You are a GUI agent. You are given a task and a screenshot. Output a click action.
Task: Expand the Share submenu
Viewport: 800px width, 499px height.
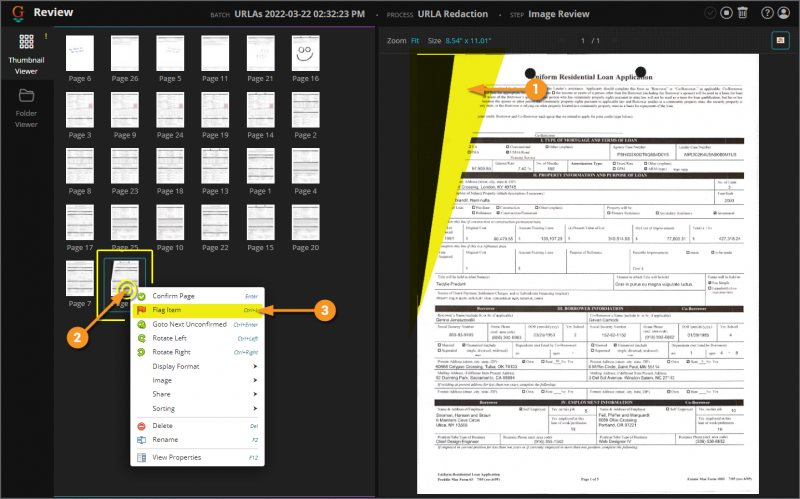(197, 394)
